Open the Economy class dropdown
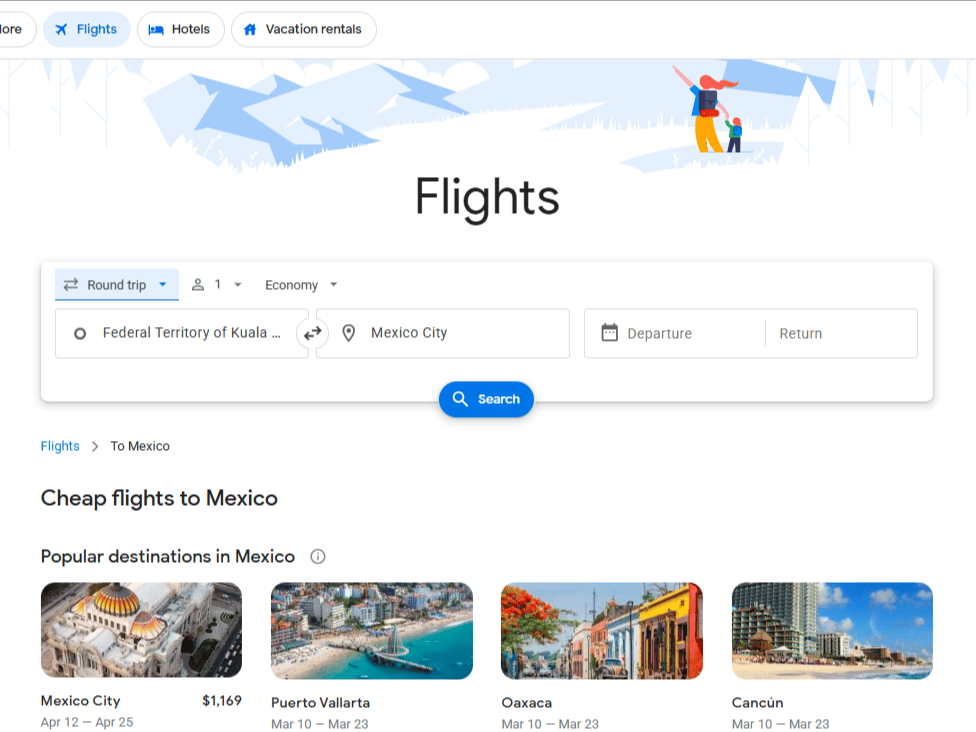Image resolution: width=976 pixels, height=732 pixels. (301, 284)
